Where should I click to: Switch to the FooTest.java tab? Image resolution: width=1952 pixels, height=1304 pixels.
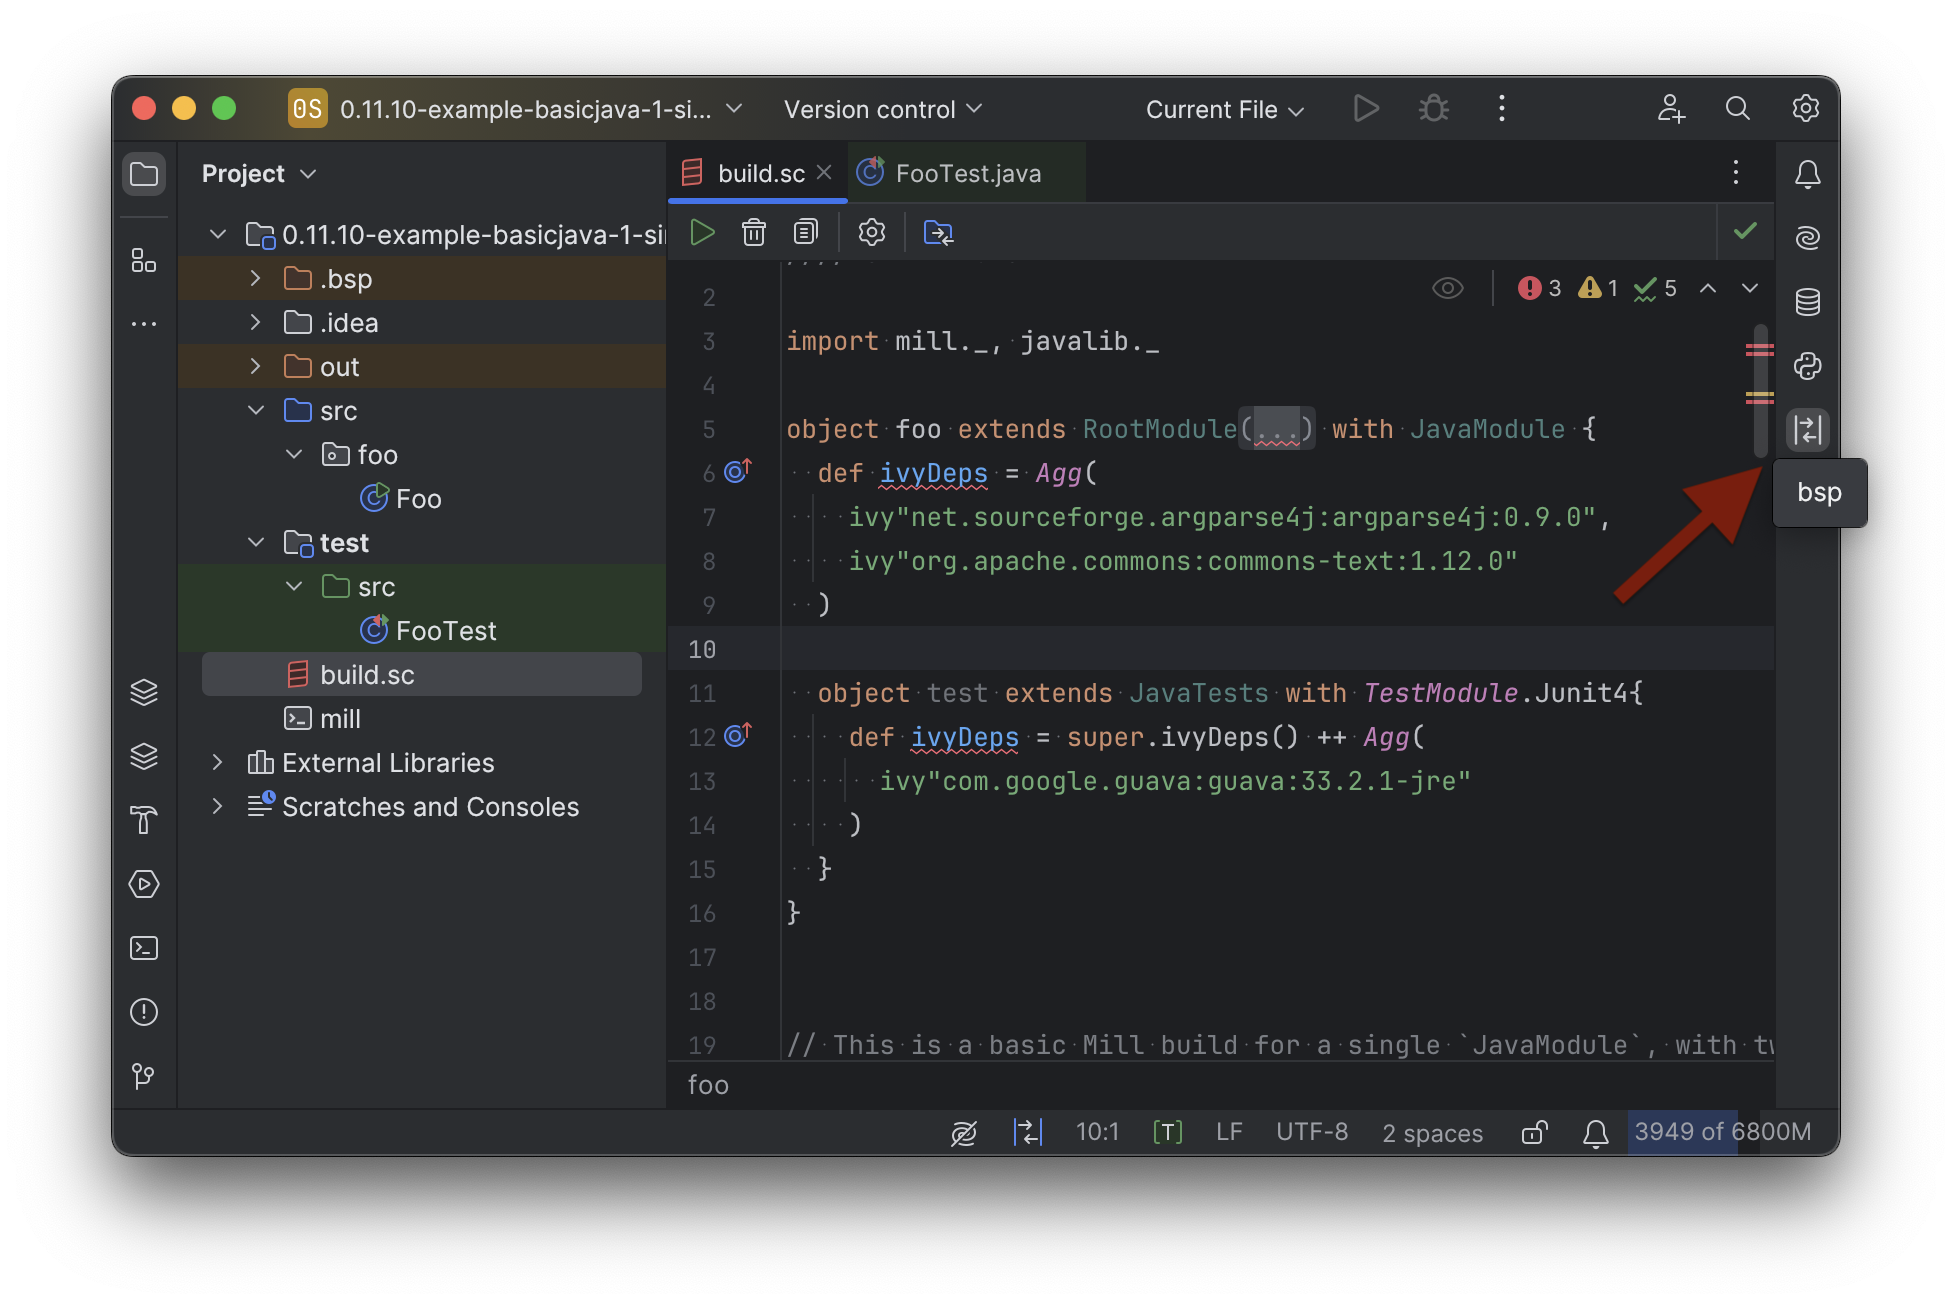pyautogui.click(x=966, y=172)
